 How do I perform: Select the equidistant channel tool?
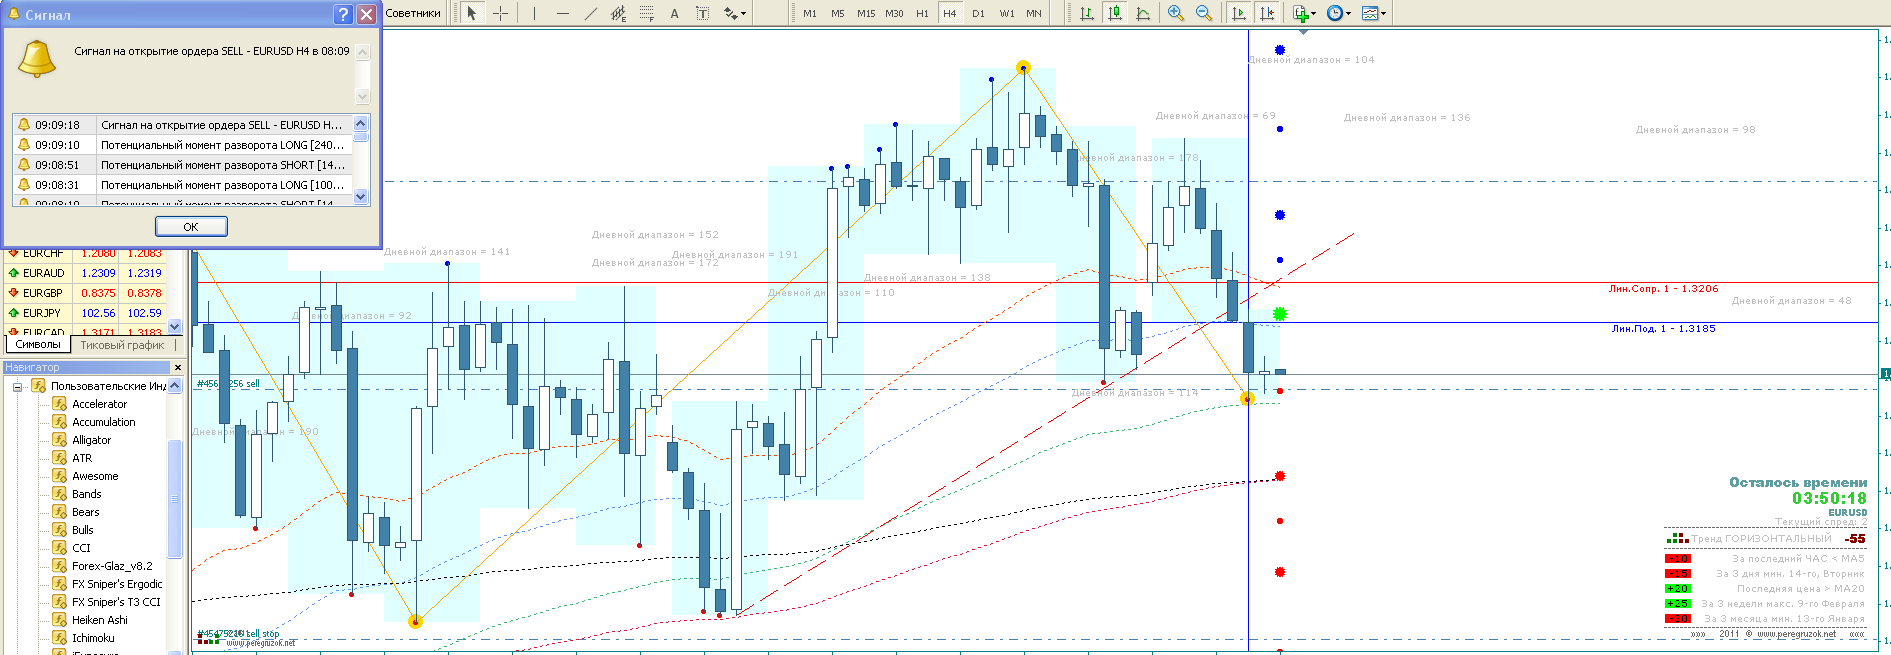coord(618,13)
